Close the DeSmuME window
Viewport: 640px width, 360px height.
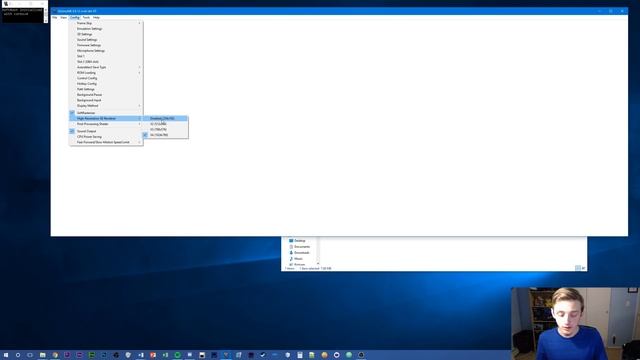[x=622, y=11]
